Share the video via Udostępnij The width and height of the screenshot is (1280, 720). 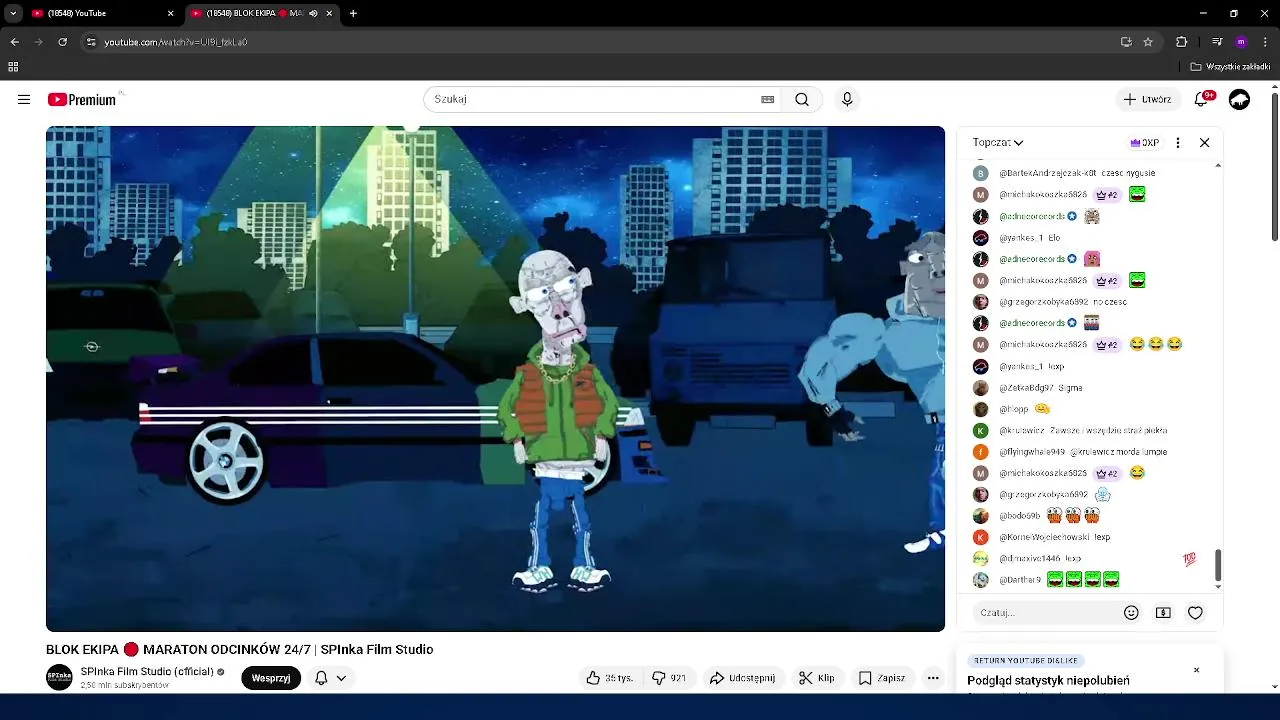tap(742, 678)
